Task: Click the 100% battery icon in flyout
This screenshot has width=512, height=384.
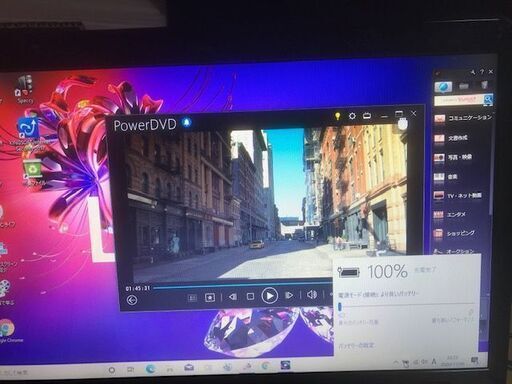Action: 349,272
